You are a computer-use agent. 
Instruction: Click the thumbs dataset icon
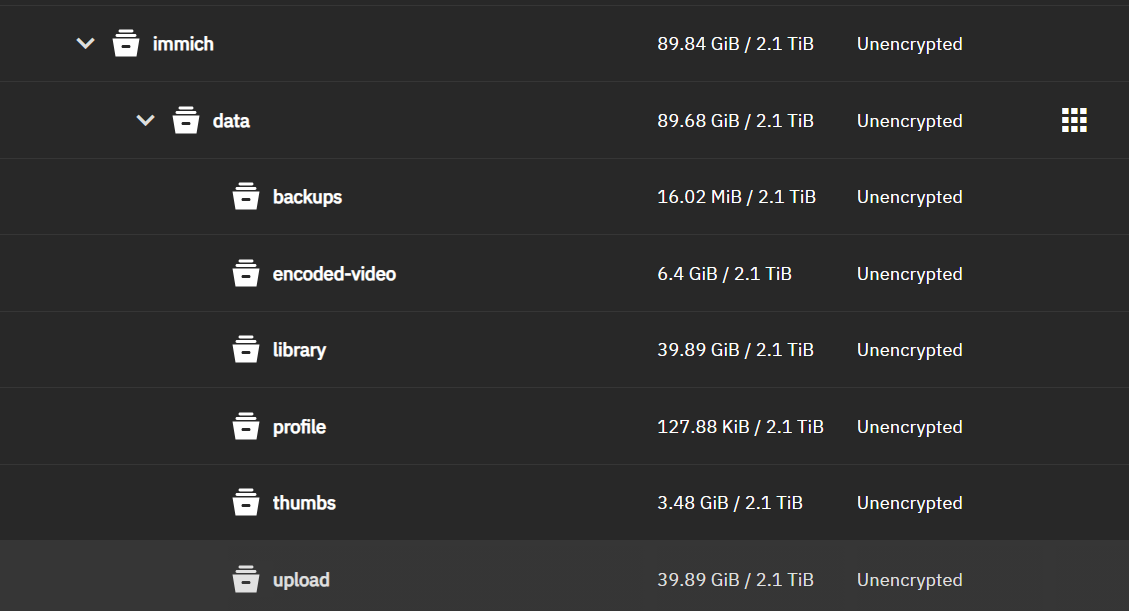[x=246, y=502]
